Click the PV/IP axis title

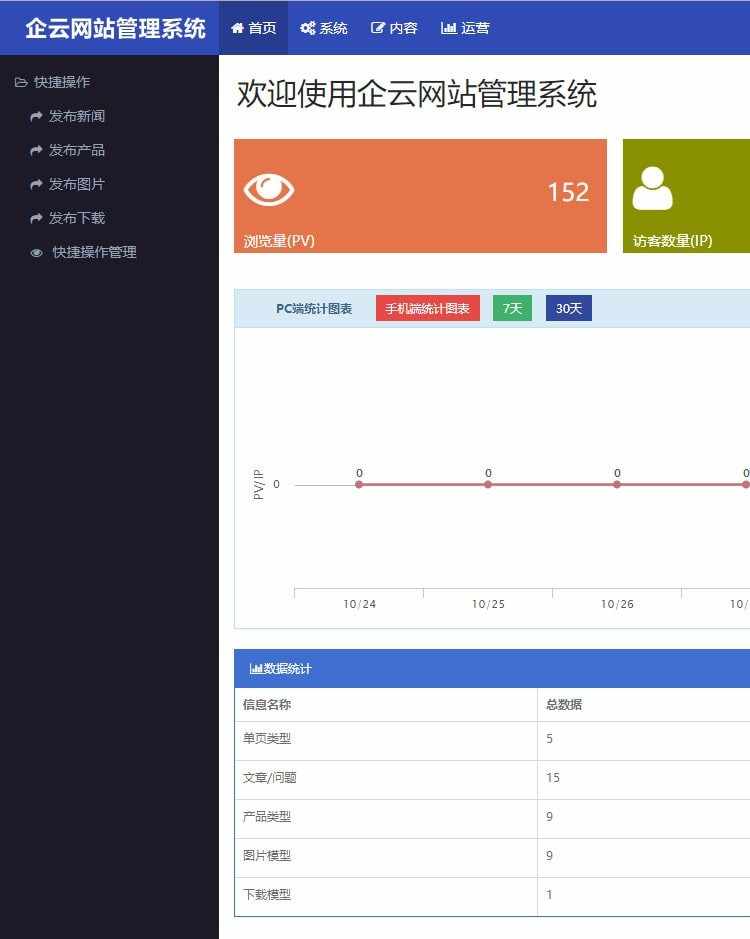(258, 484)
